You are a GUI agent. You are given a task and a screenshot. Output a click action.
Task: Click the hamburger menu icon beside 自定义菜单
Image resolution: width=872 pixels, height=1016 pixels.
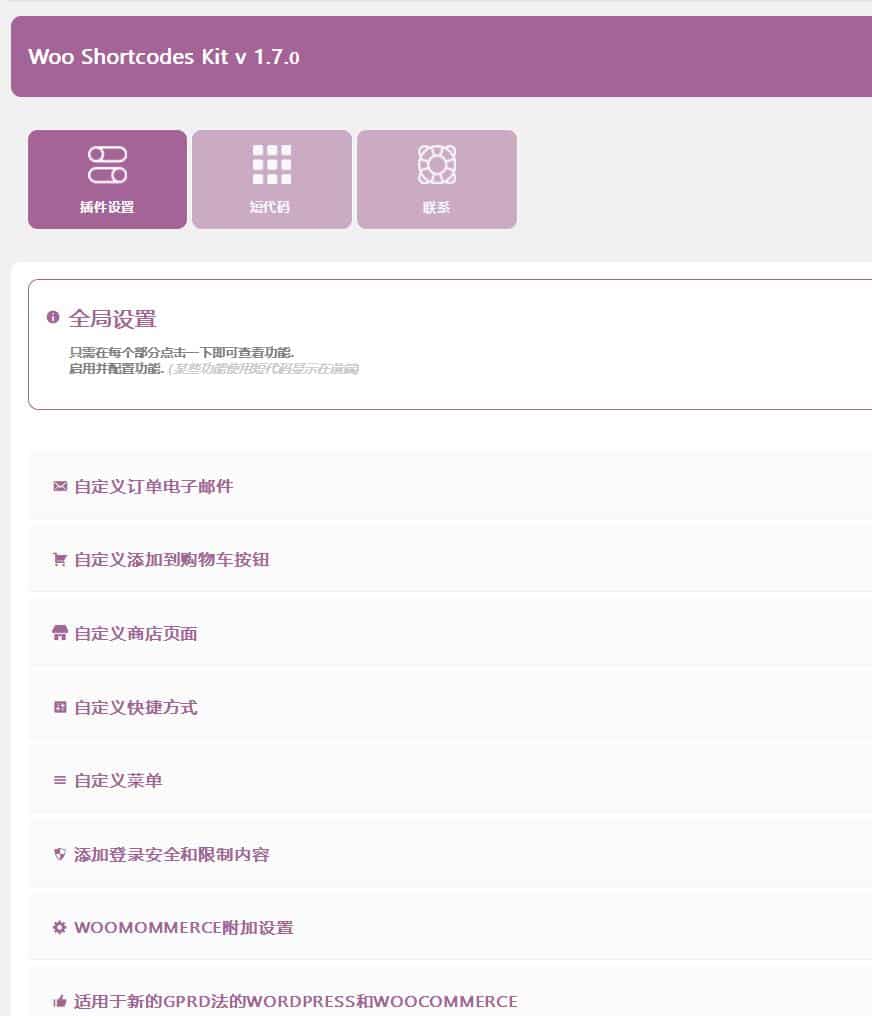point(60,781)
